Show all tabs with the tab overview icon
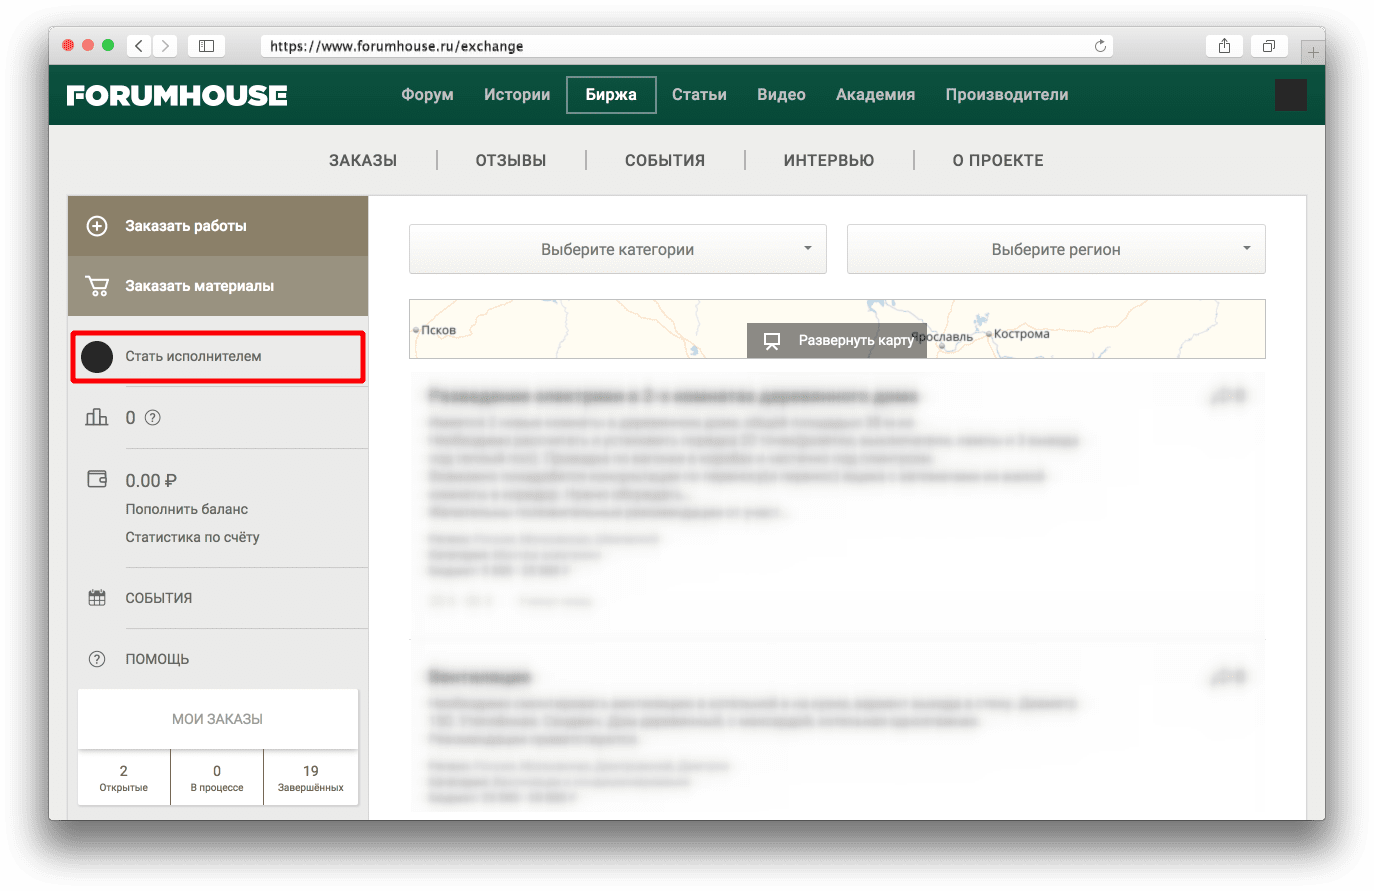 1268,46
